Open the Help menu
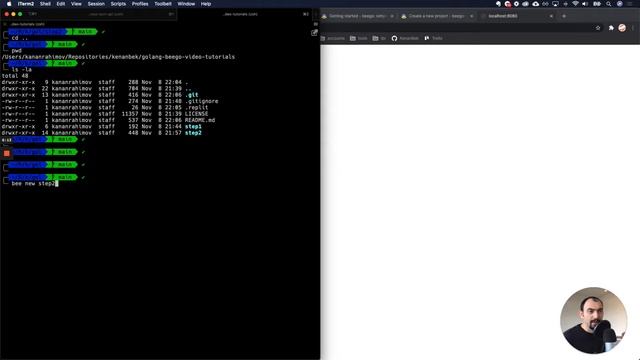 point(206,4)
